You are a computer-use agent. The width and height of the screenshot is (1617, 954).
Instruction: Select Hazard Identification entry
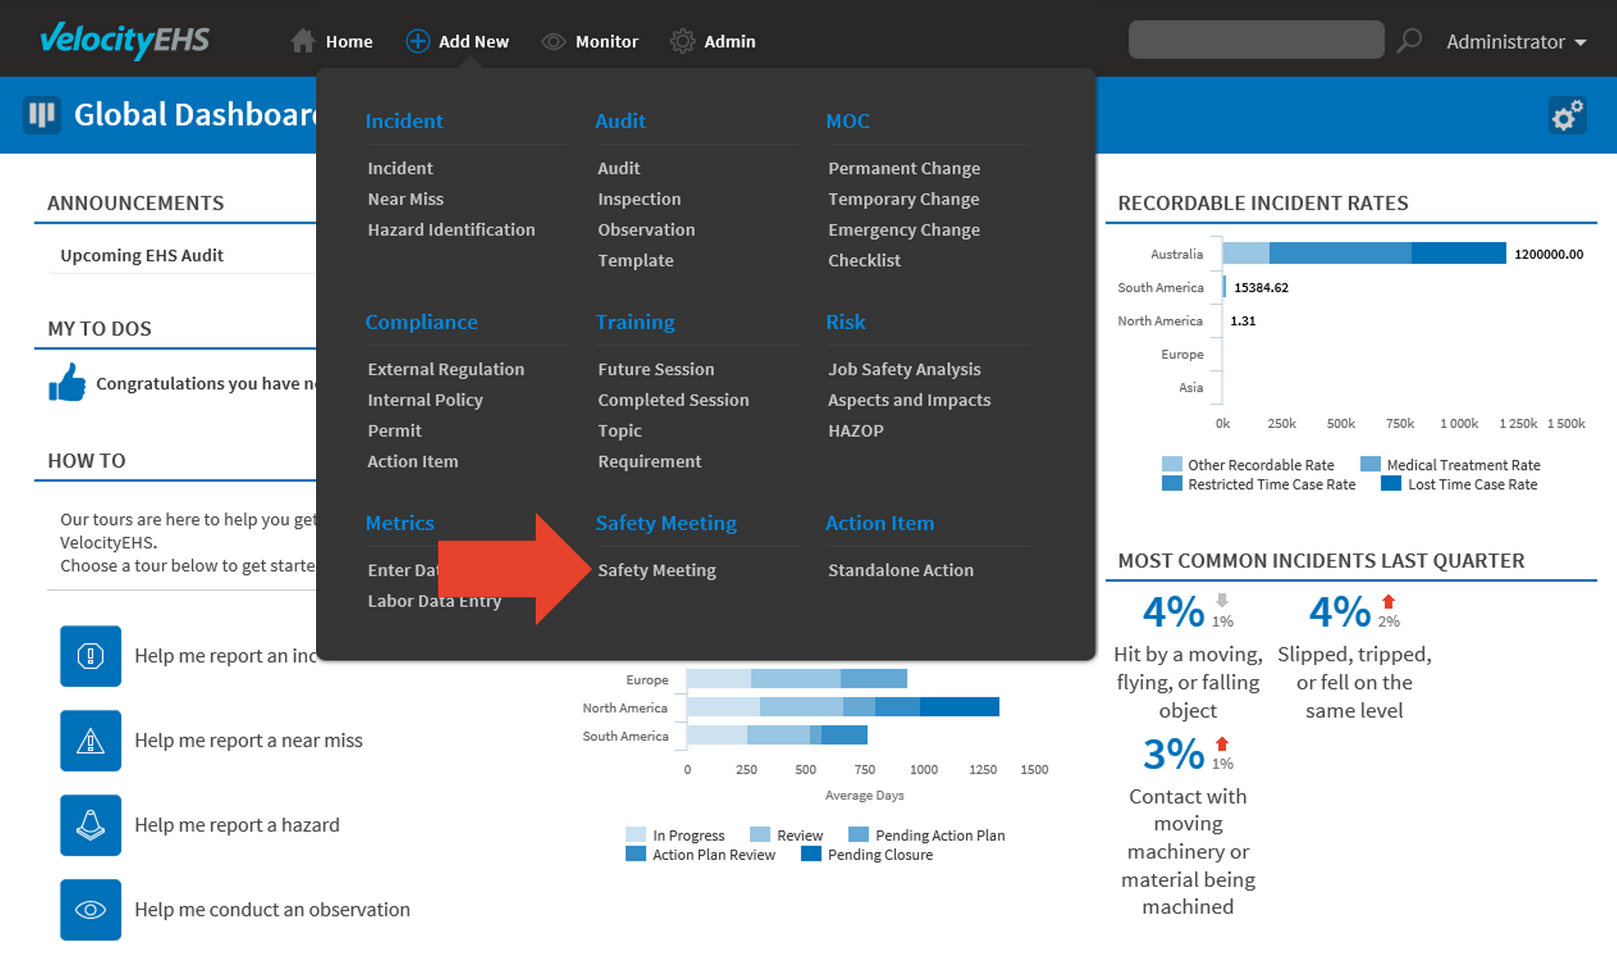[x=451, y=229]
